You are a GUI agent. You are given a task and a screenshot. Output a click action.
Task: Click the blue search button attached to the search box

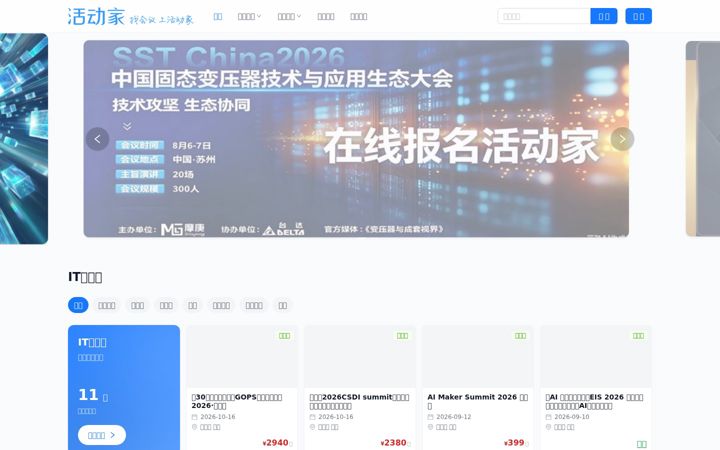(604, 16)
